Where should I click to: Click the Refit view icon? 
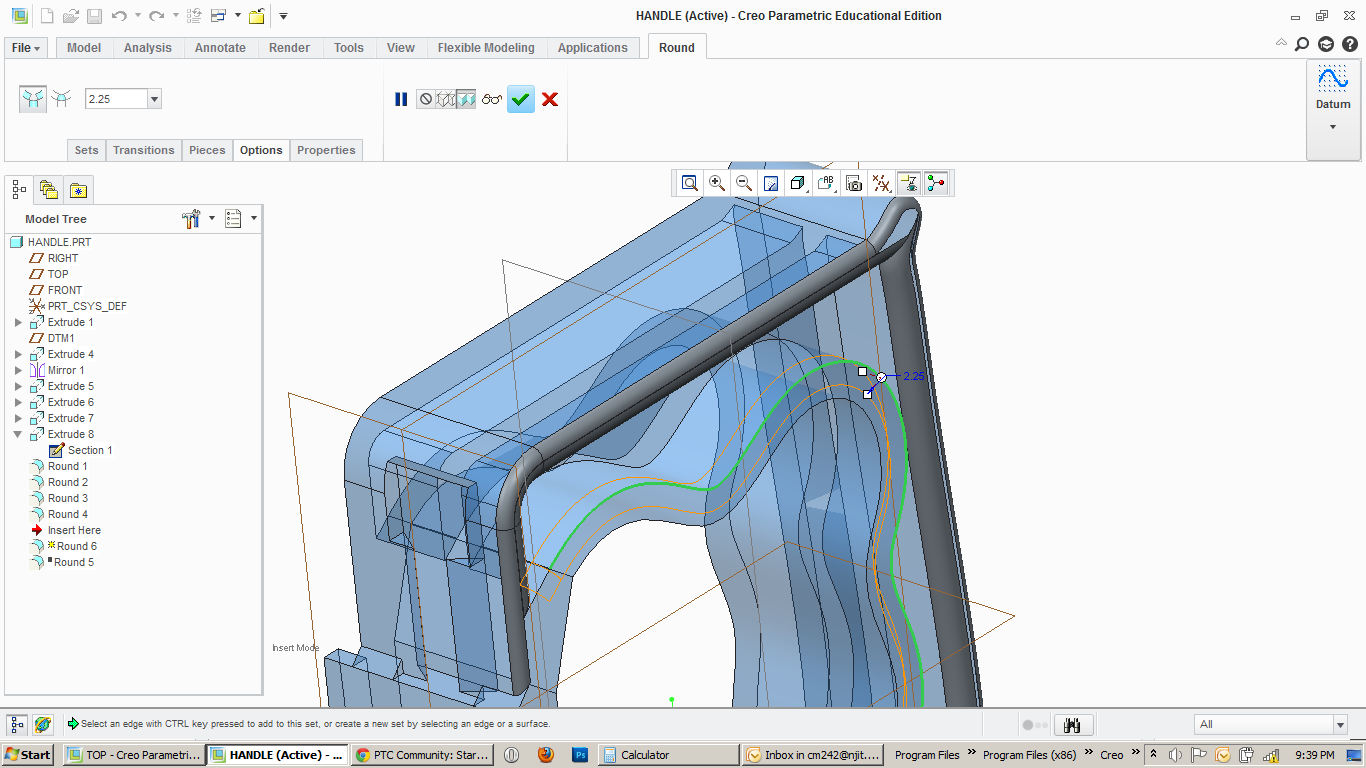pos(690,183)
